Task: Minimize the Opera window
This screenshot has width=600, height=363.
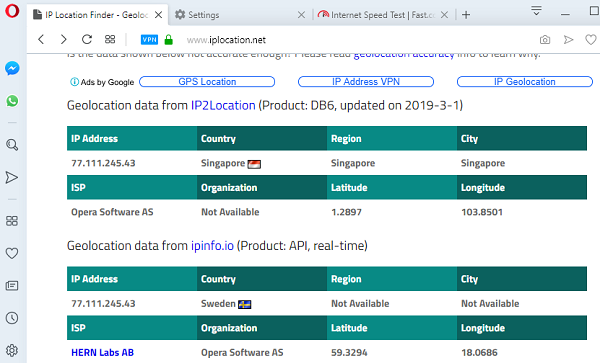Action: 565,14
